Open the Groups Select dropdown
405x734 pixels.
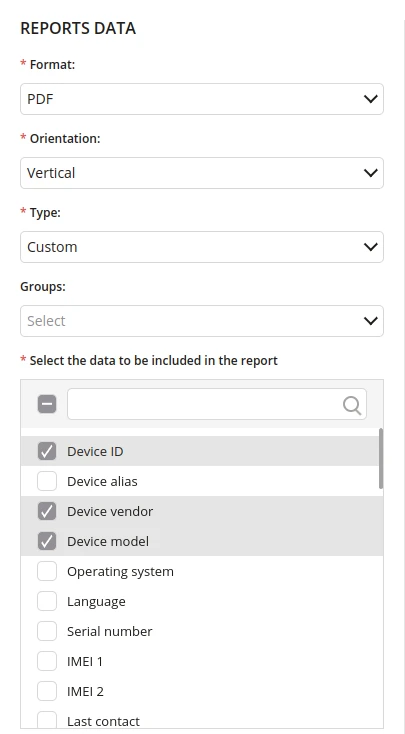pyautogui.click(x=202, y=321)
